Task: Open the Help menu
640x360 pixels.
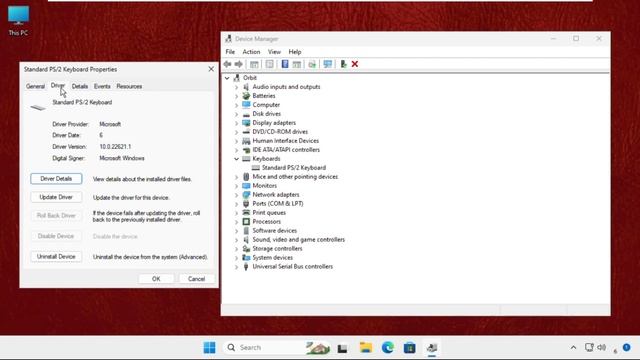Action: click(x=295, y=52)
